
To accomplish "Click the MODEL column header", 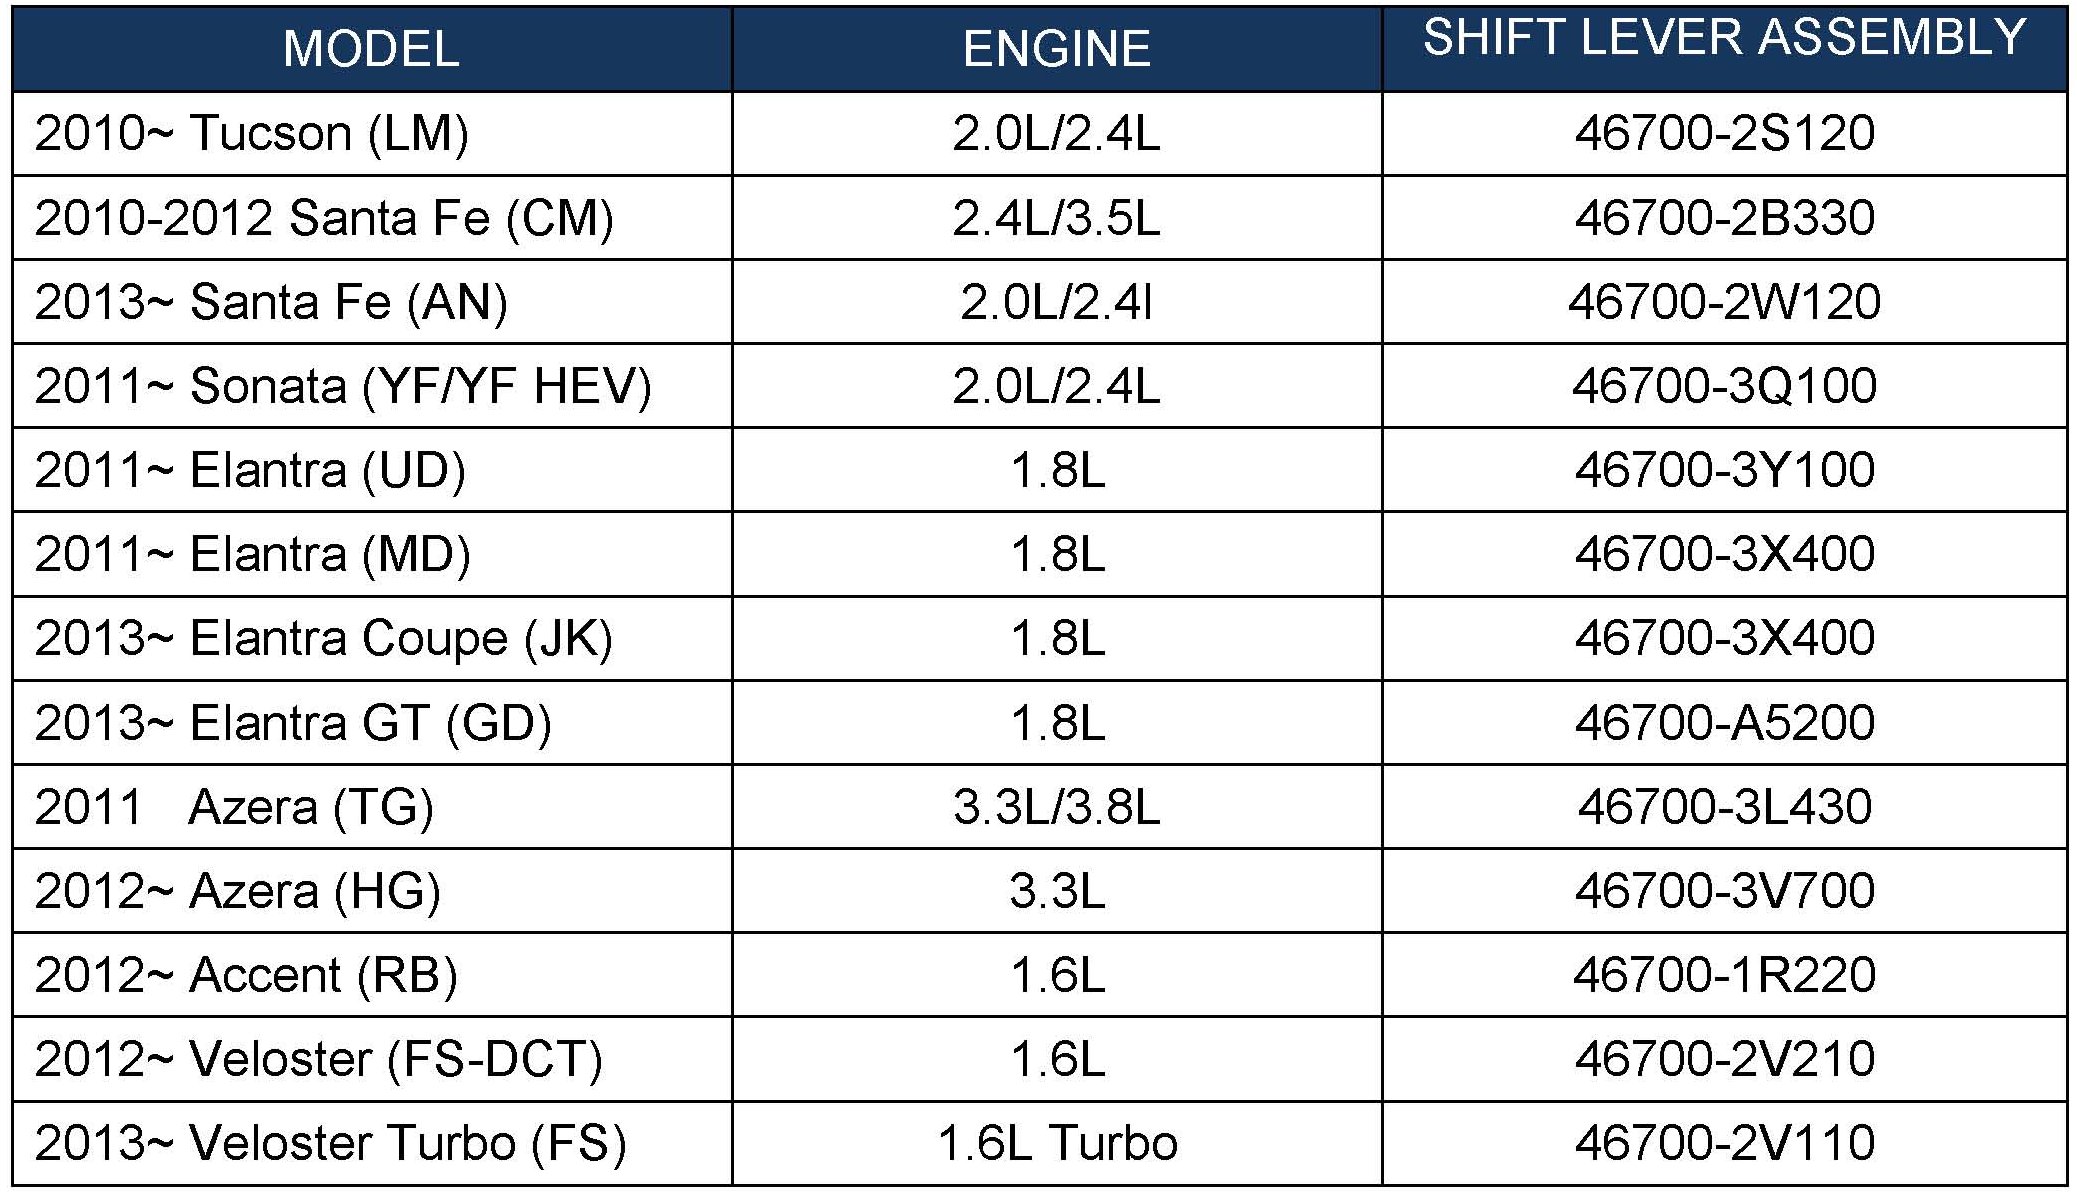I will pos(371,49).
